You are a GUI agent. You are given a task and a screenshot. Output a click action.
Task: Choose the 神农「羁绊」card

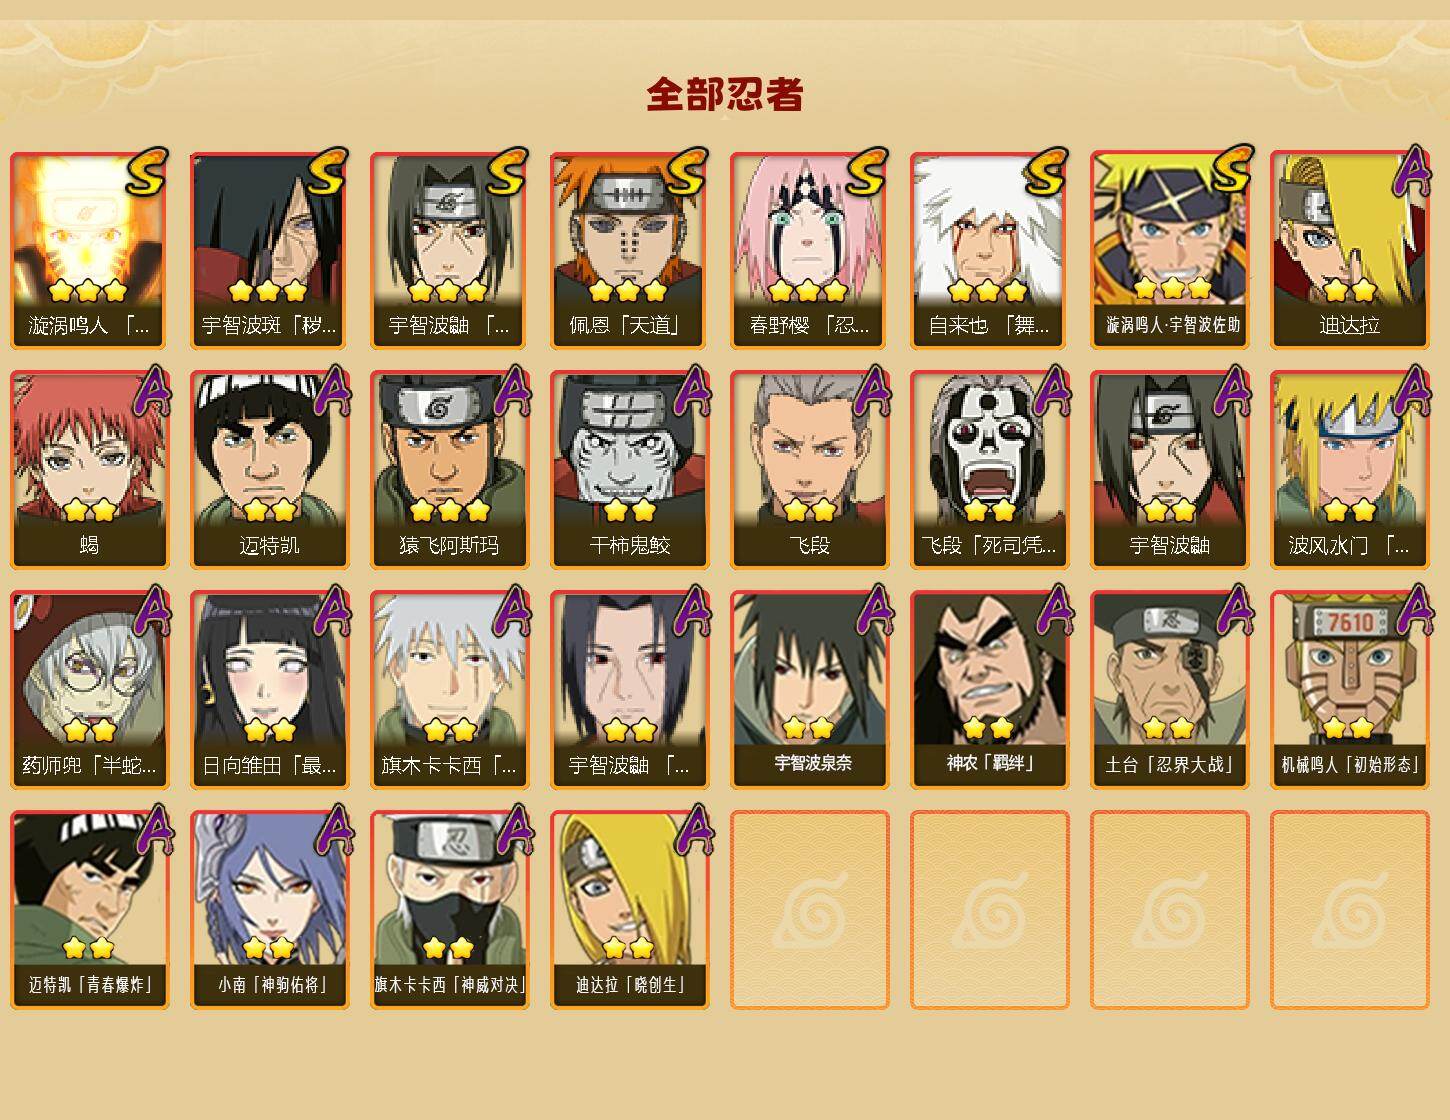(989, 690)
